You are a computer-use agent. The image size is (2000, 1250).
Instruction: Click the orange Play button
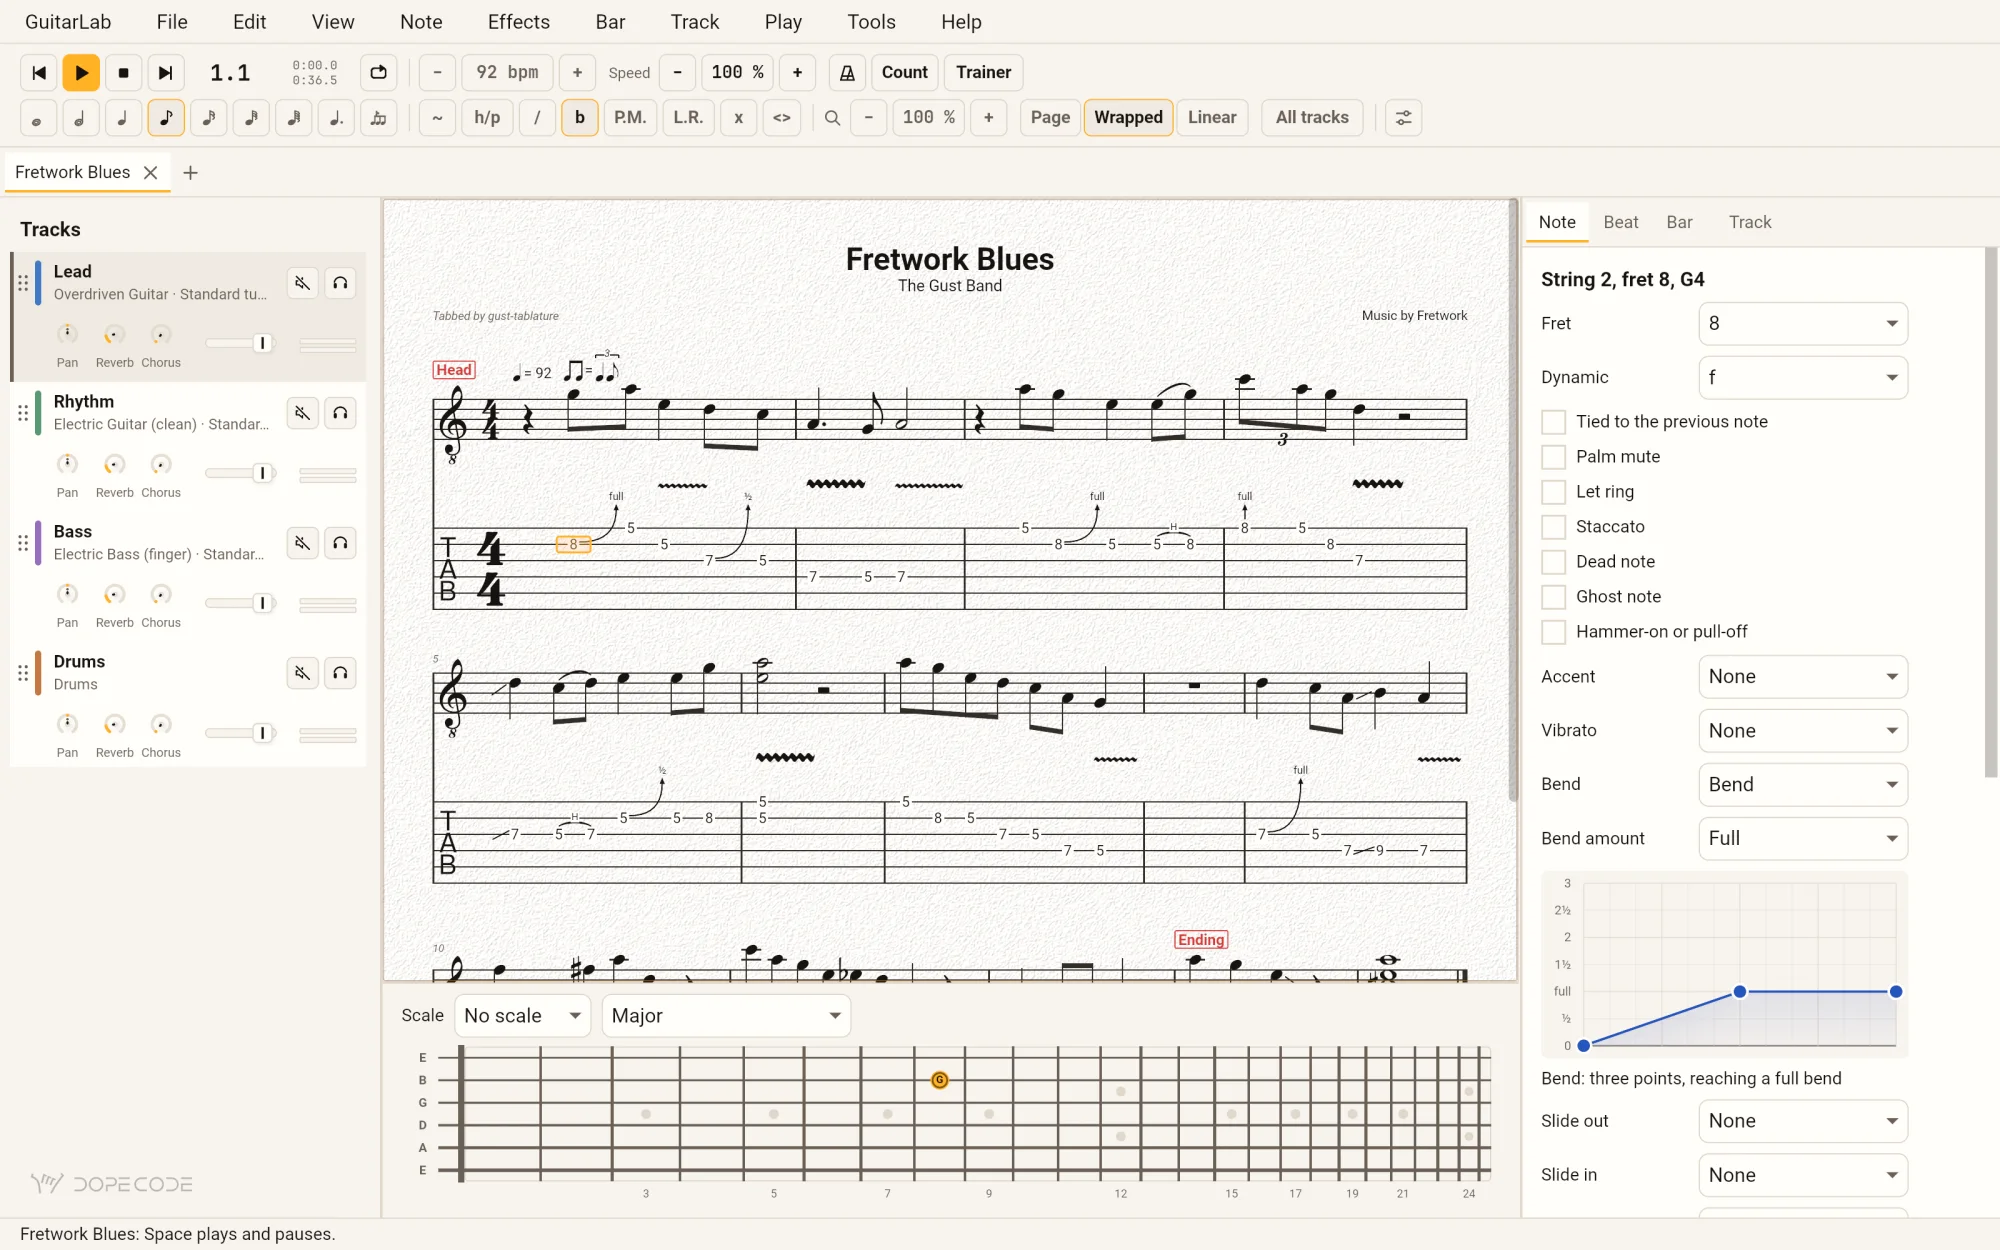(81, 72)
